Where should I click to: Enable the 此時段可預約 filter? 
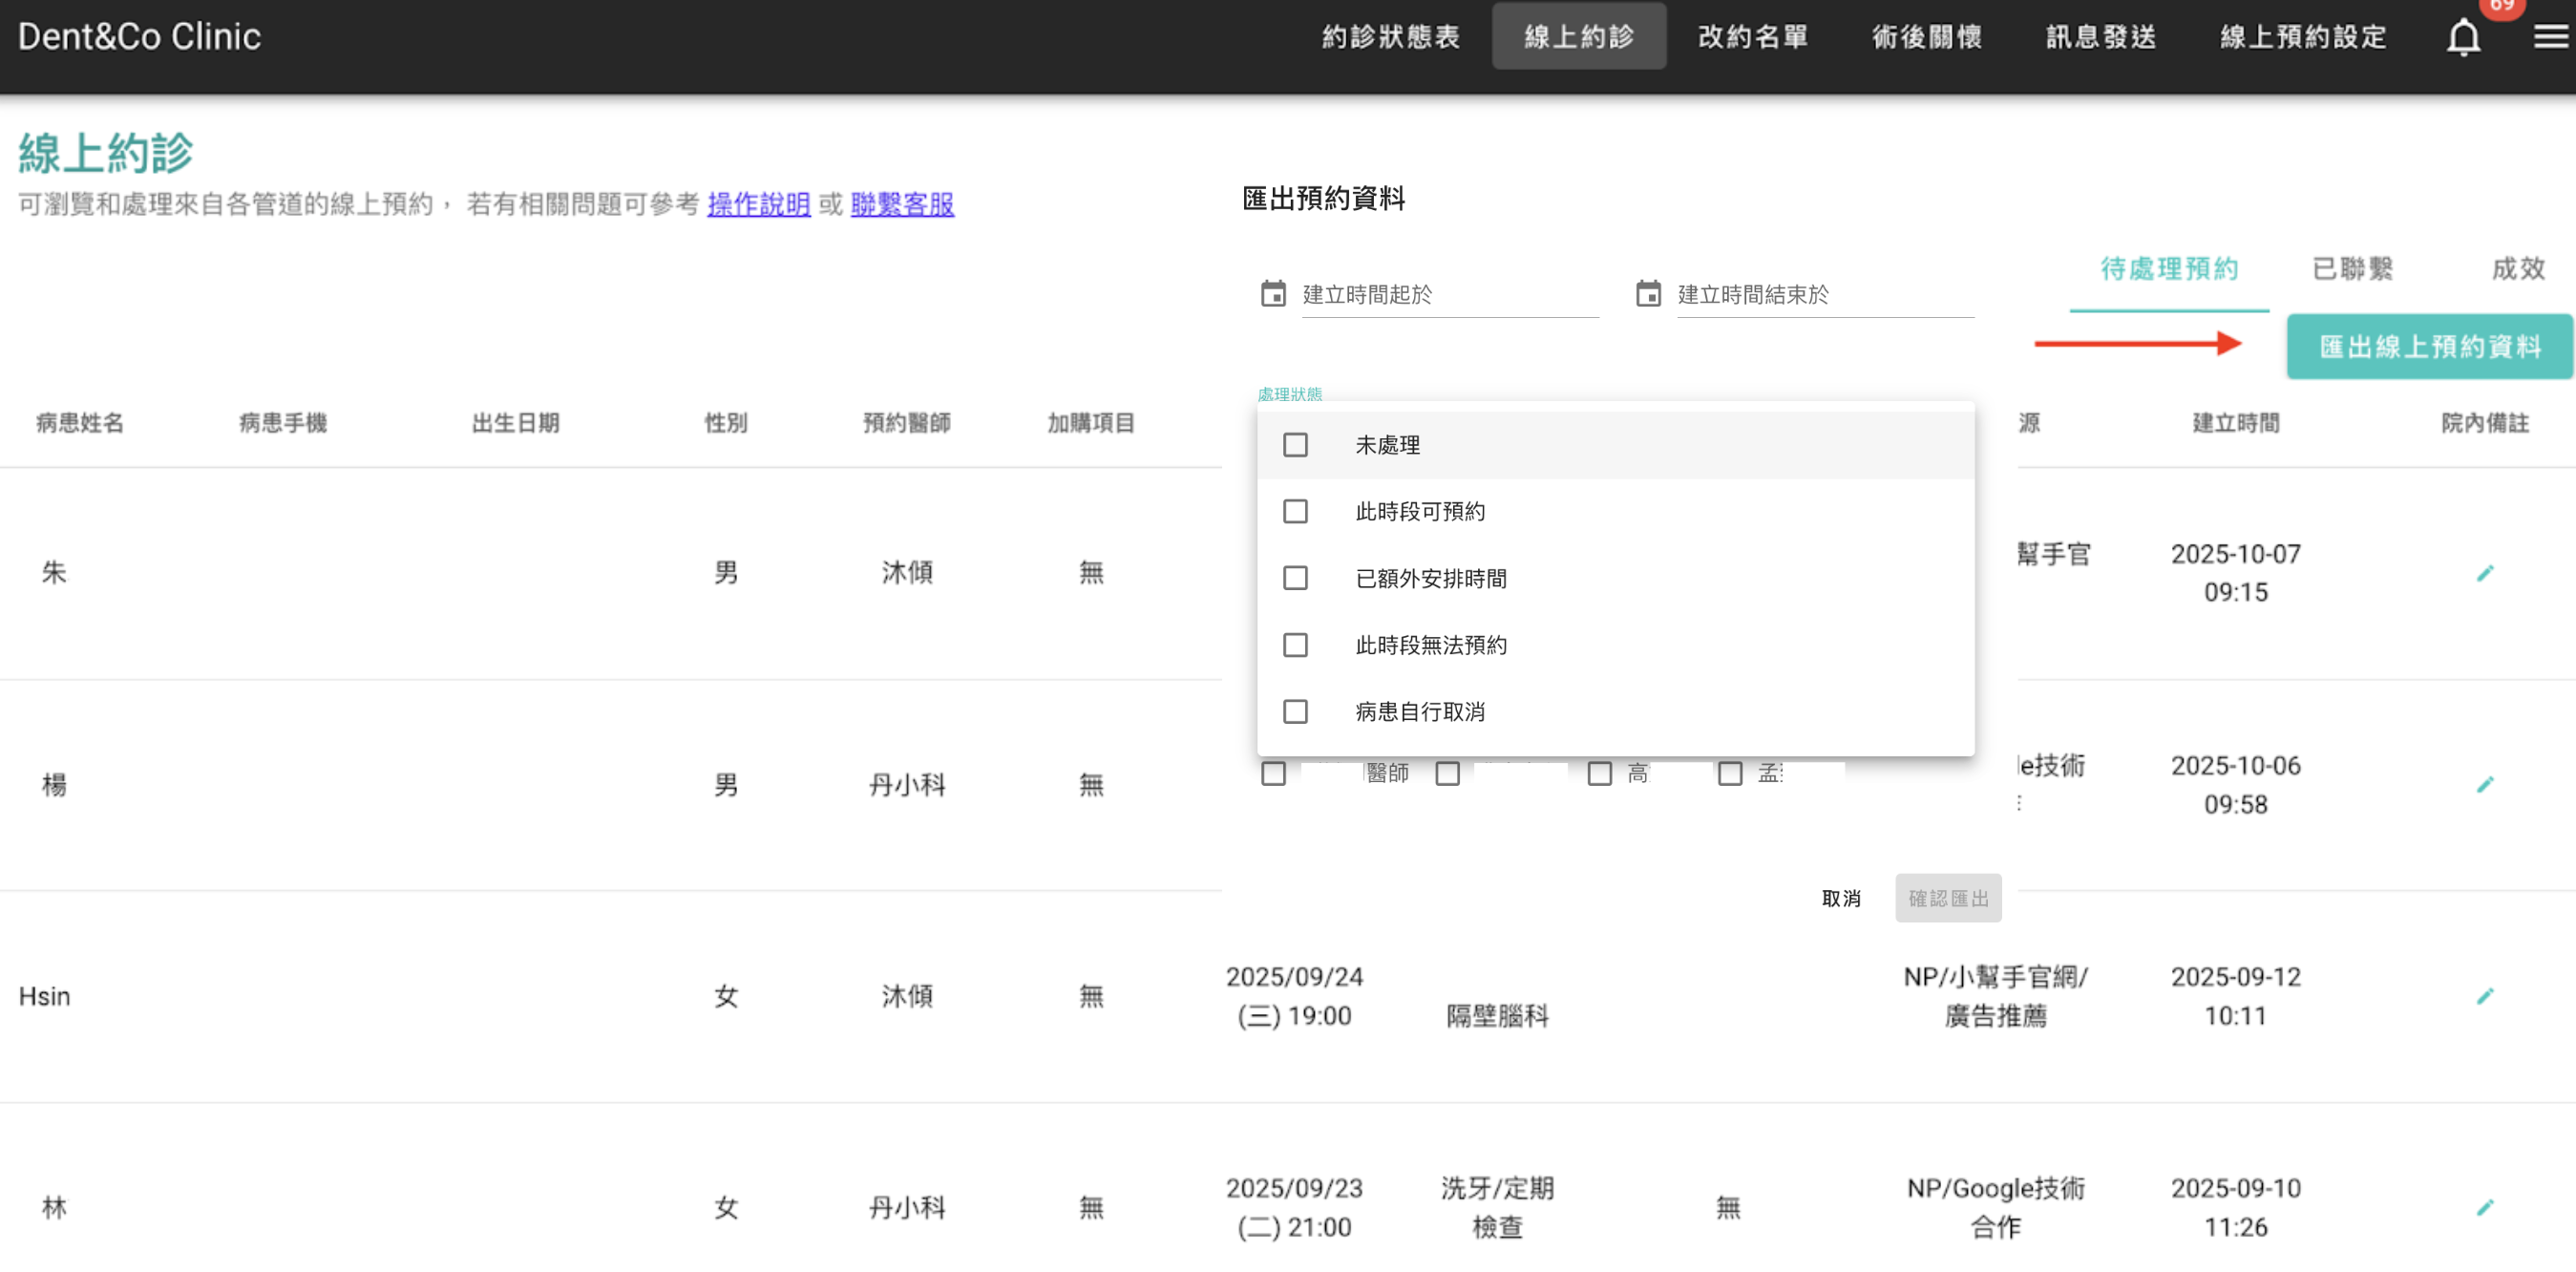pos(1295,511)
